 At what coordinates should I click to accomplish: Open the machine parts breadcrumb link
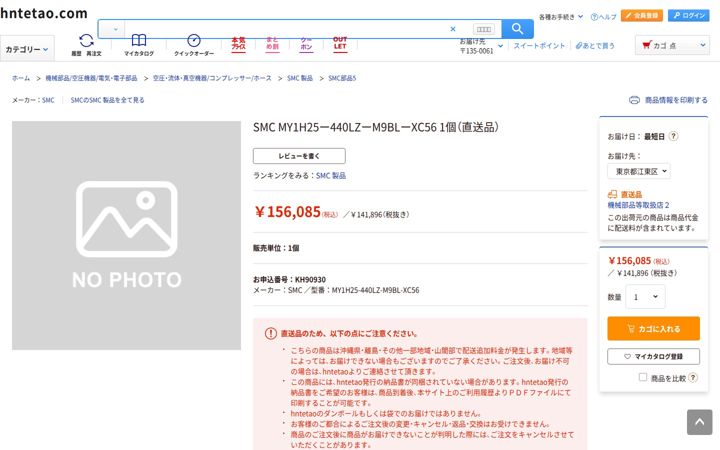click(x=91, y=78)
